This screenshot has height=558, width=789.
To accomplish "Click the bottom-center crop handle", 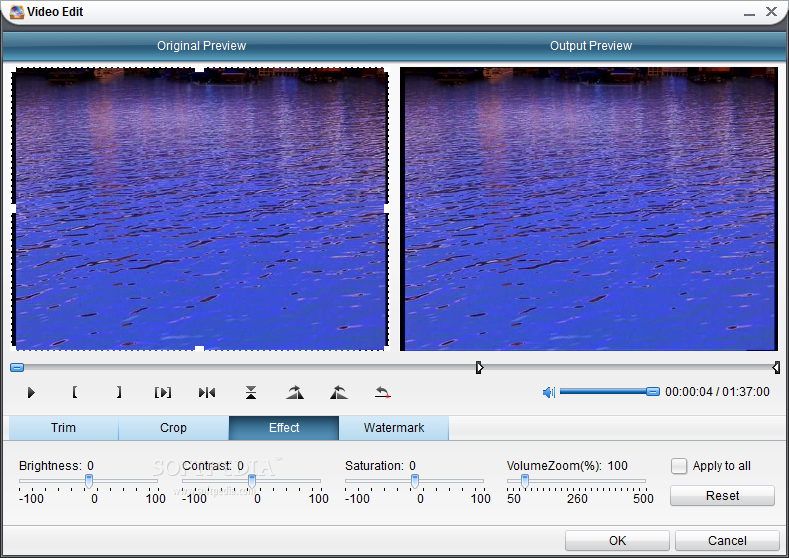I will pos(199,348).
